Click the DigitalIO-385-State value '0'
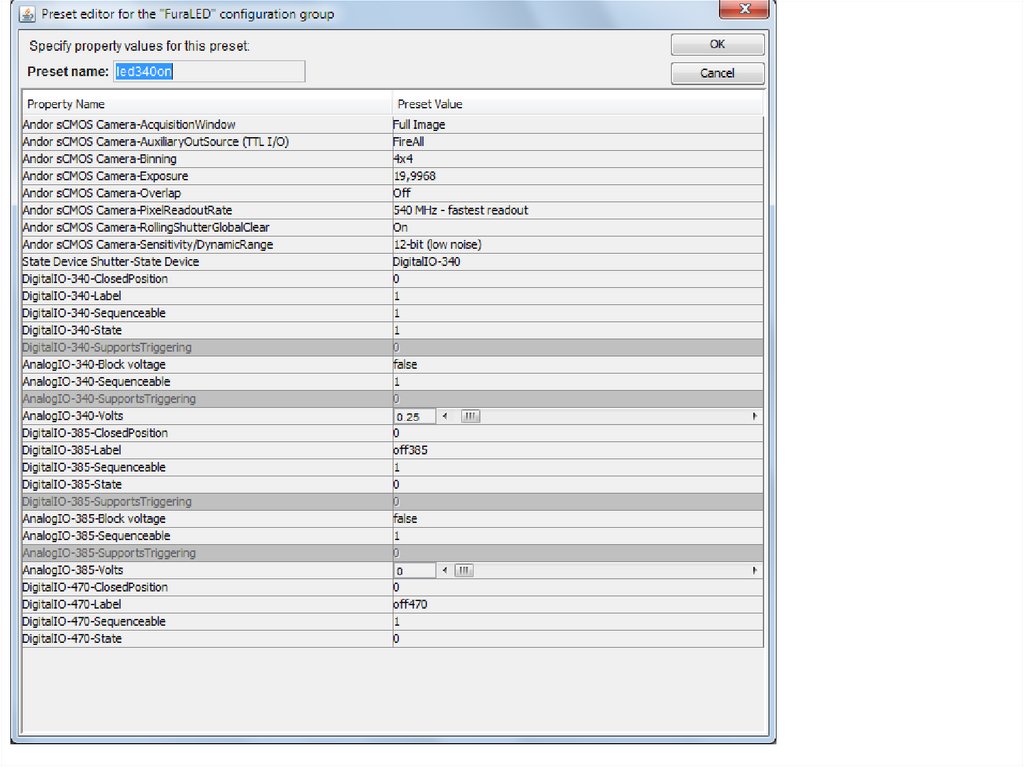The image size is (1024, 767). point(396,484)
